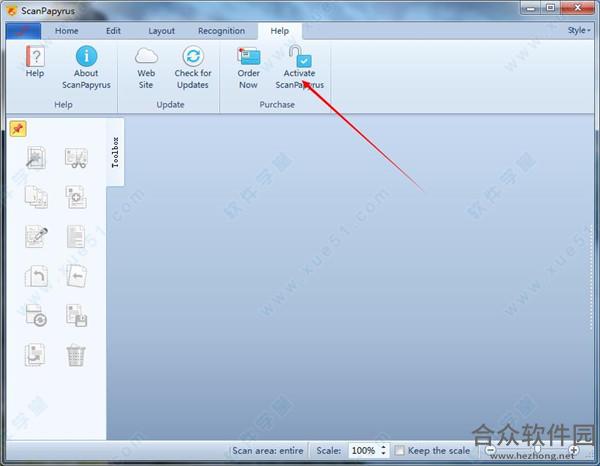Viewport: 600px width, 466px height.
Task: Click the scissors split-page tool
Action: click(76, 158)
